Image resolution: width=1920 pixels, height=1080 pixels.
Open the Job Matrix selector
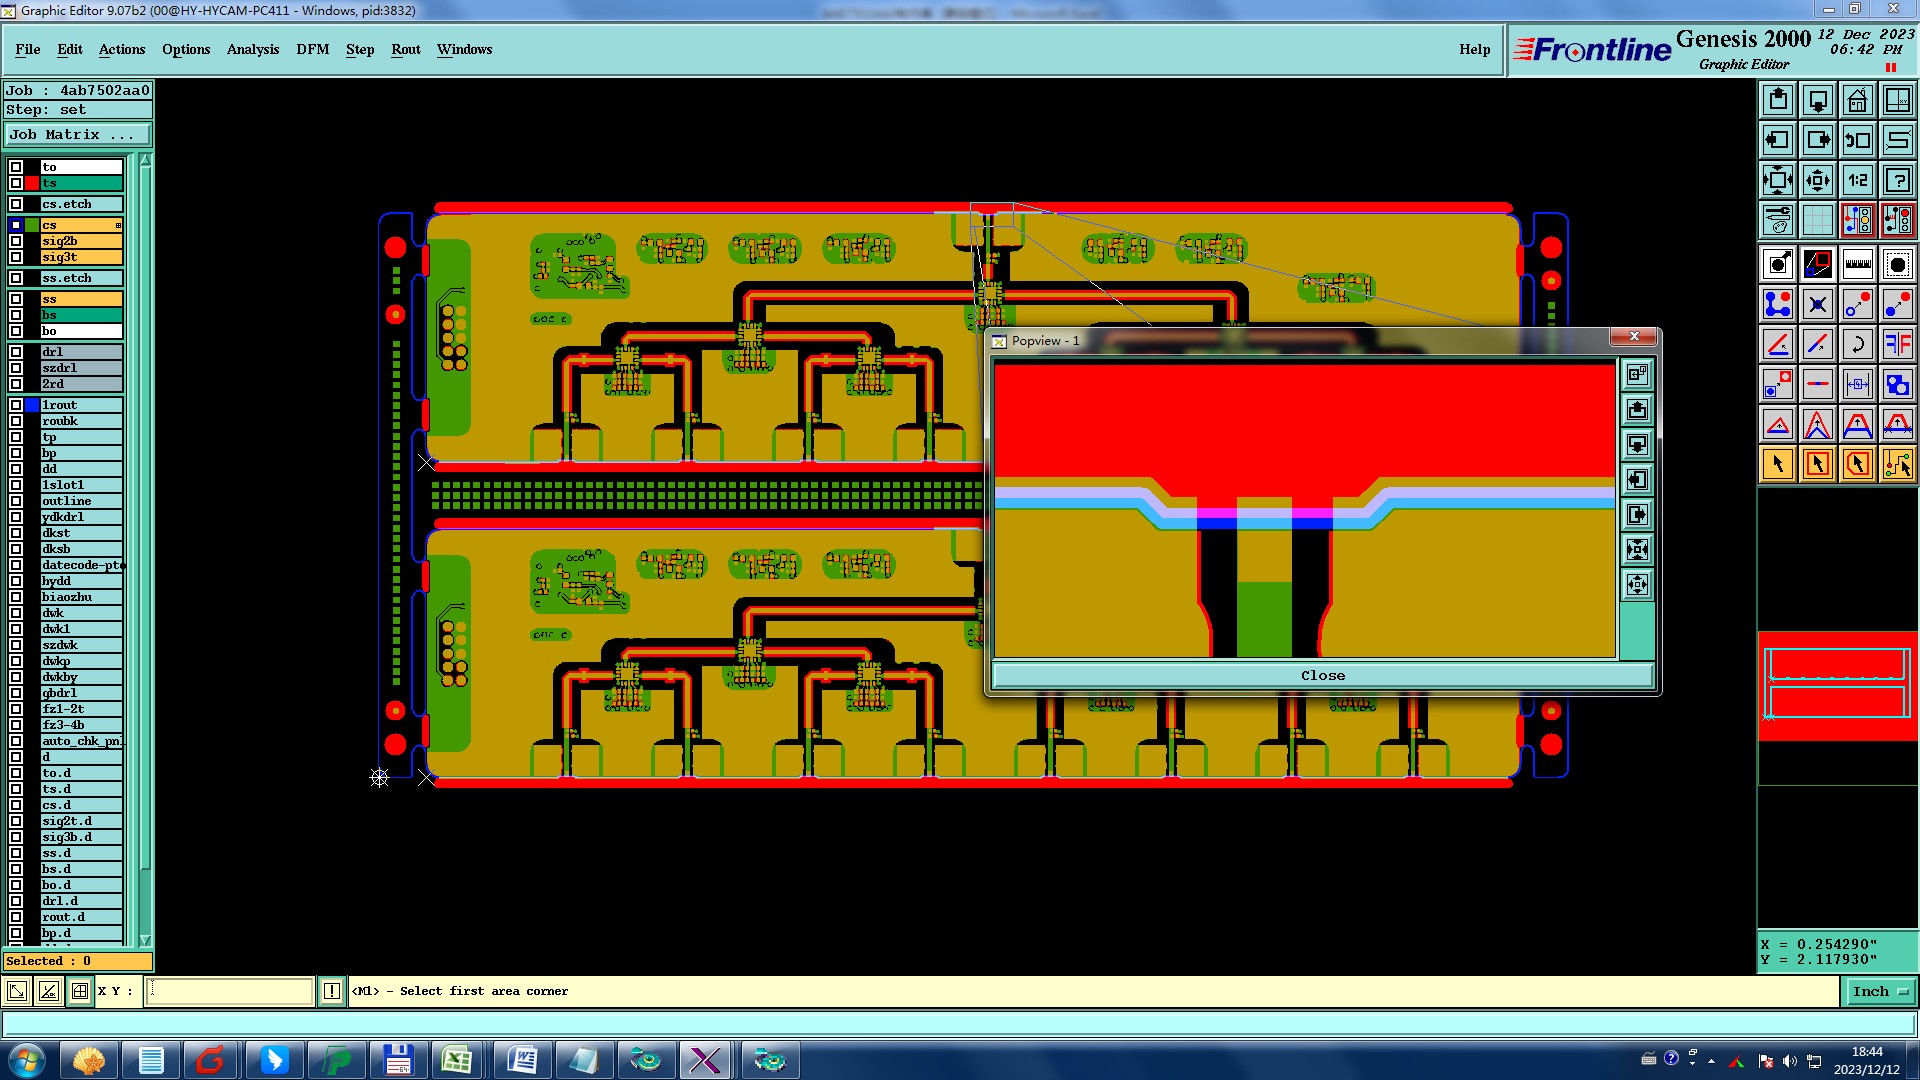[76, 134]
